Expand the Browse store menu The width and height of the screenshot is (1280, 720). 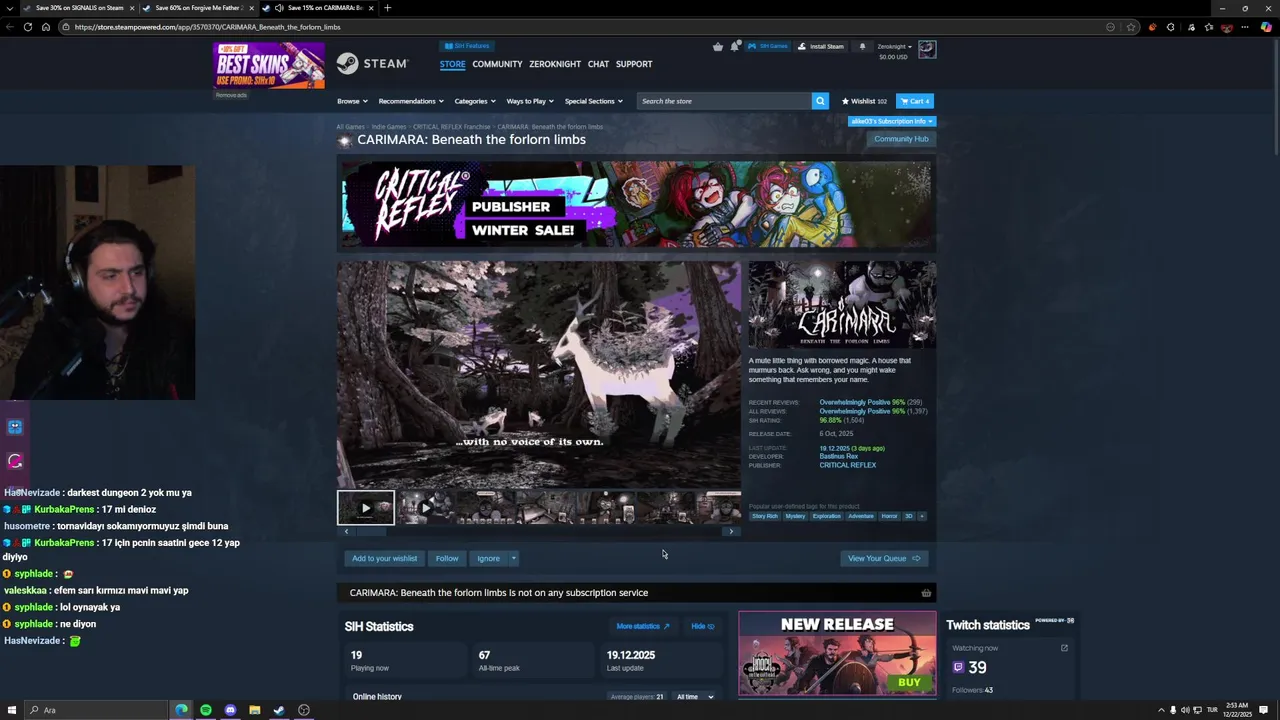[352, 101]
